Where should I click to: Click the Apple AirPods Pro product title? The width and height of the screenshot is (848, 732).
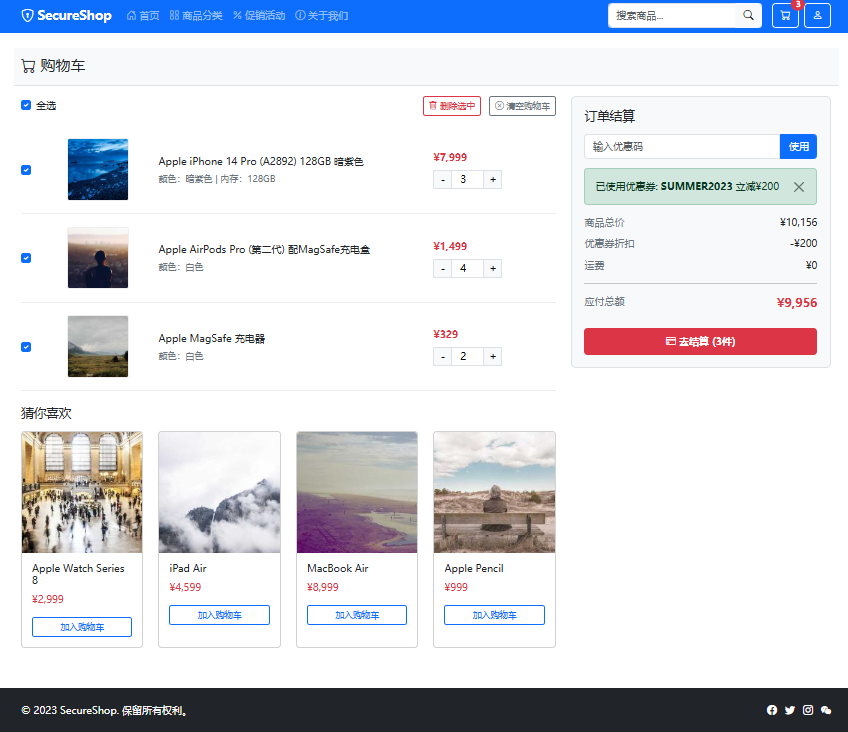click(x=264, y=249)
